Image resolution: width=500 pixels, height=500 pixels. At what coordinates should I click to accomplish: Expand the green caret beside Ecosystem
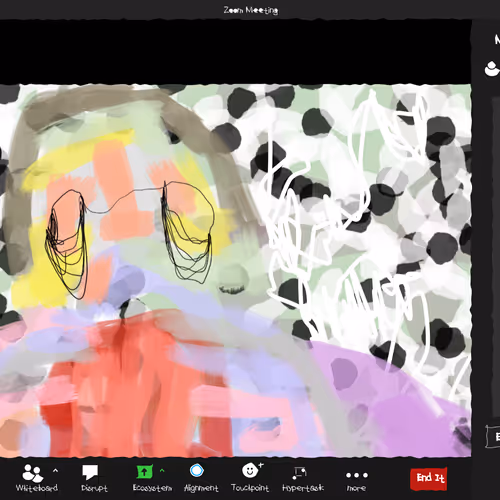pos(162,470)
